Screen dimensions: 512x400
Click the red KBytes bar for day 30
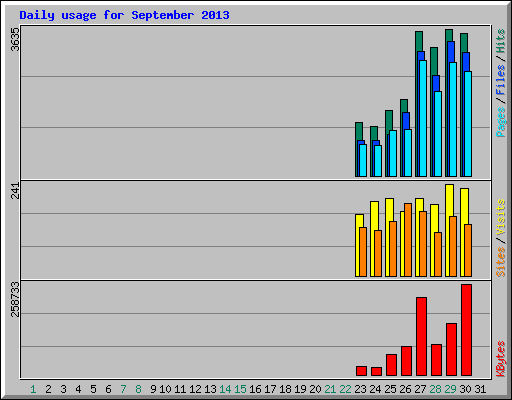[x=466, y=330]
